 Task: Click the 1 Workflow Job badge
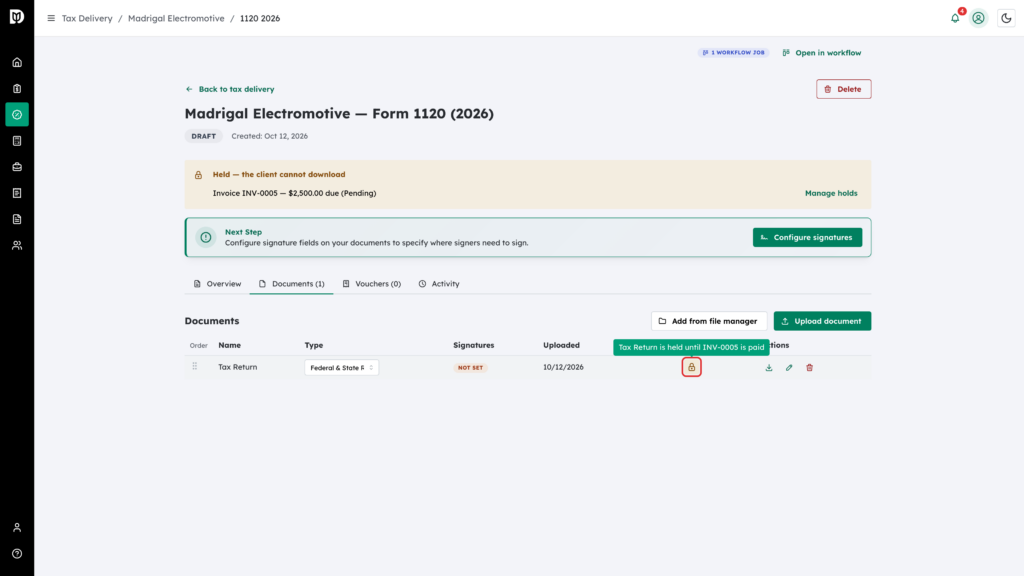point(733,52)
